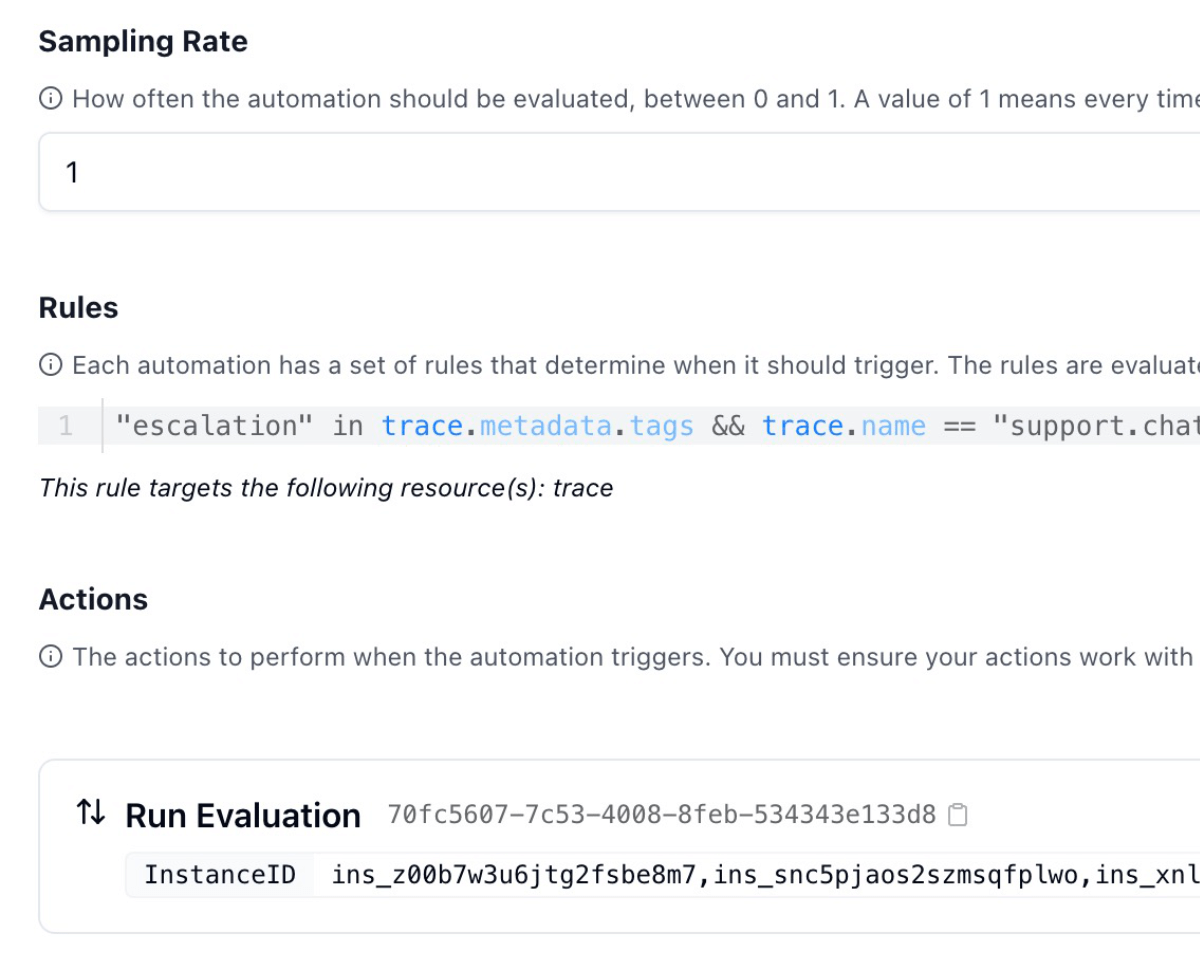This screenshot has height=960, width=1200.
Task: Click the Sampling Rate heading
Action: [142, 41]
